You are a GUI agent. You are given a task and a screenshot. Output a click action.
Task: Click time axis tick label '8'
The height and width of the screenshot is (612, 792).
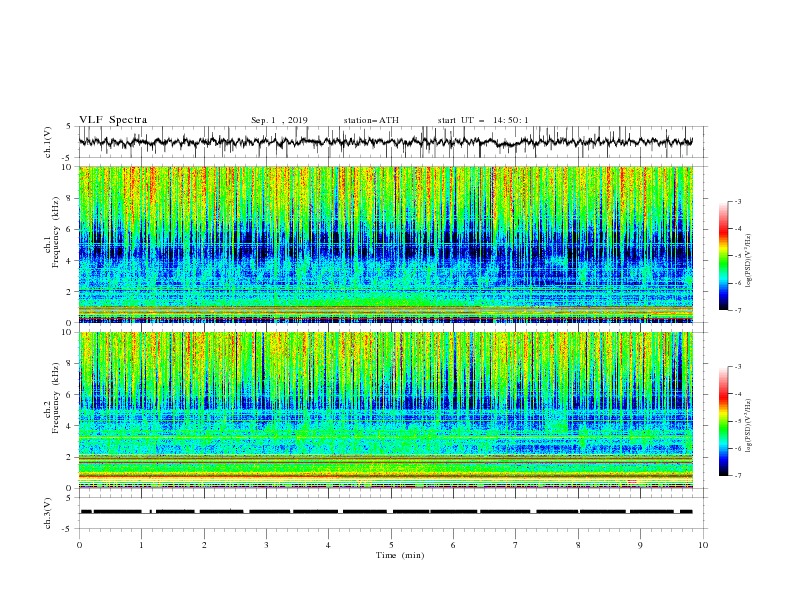point(578,545)
